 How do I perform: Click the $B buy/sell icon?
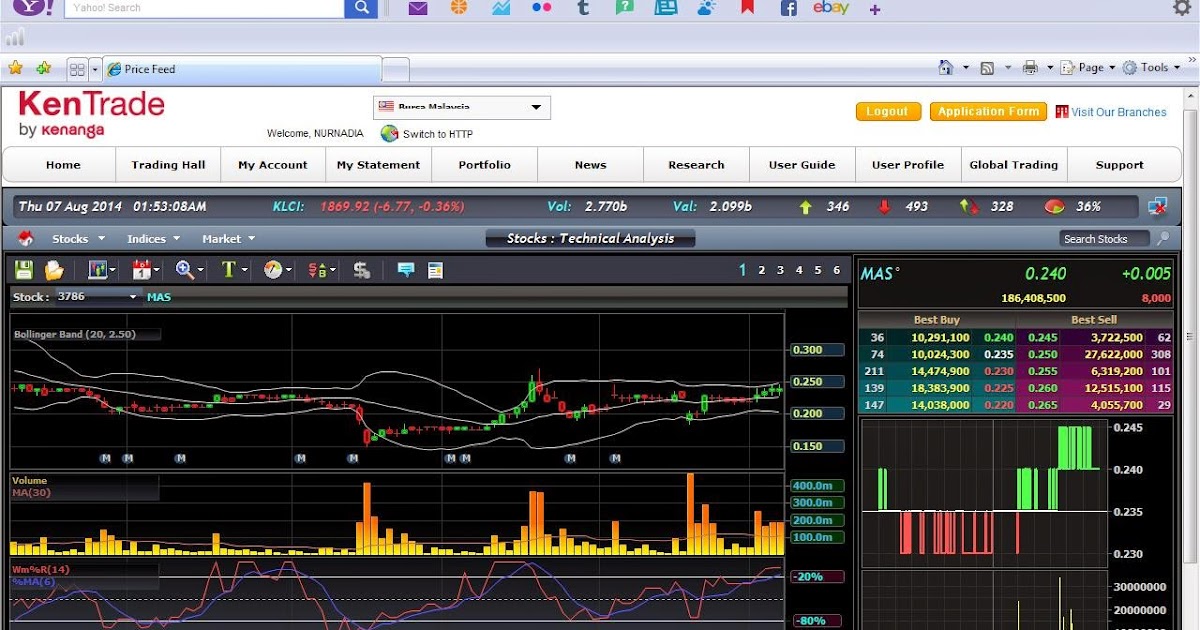click(317, 270)
